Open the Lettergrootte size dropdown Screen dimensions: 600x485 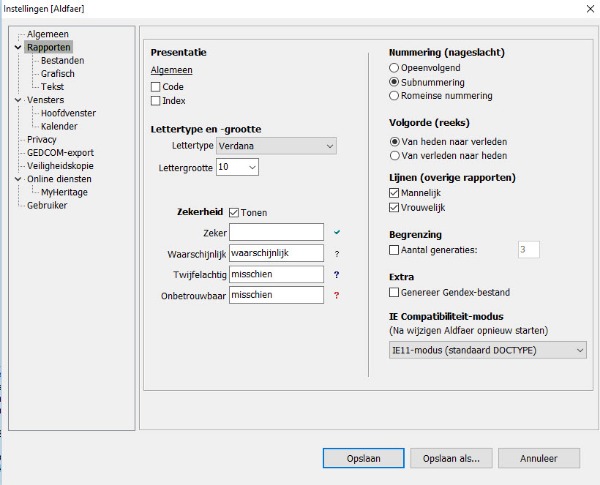(237, 168)
